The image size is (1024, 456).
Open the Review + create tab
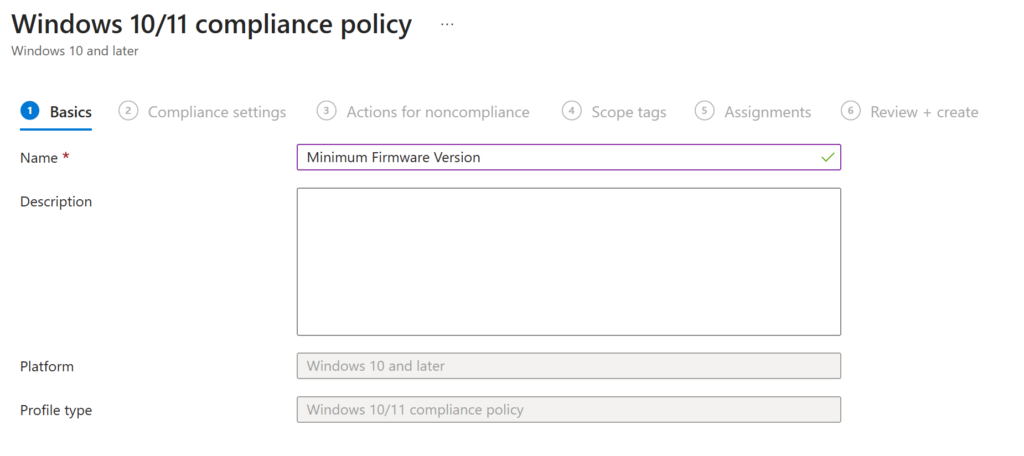point(924,112)
